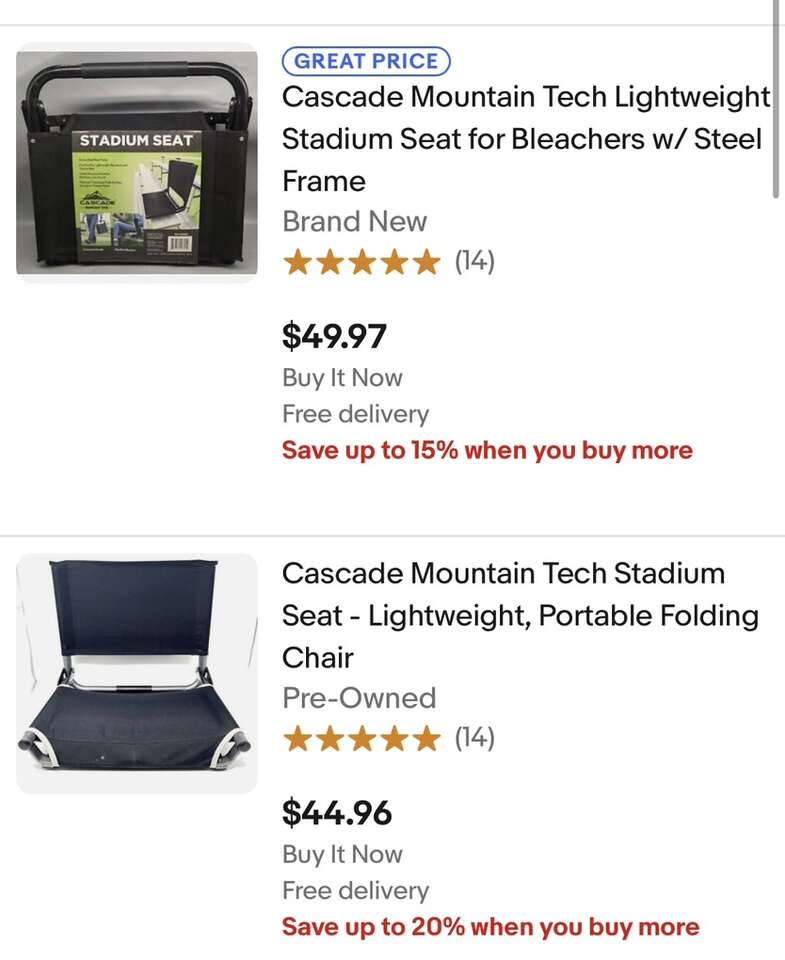Click the $49.97 price
Image resolution: width=785 pixels, height=960 pixels.
[x=334, y=336]
